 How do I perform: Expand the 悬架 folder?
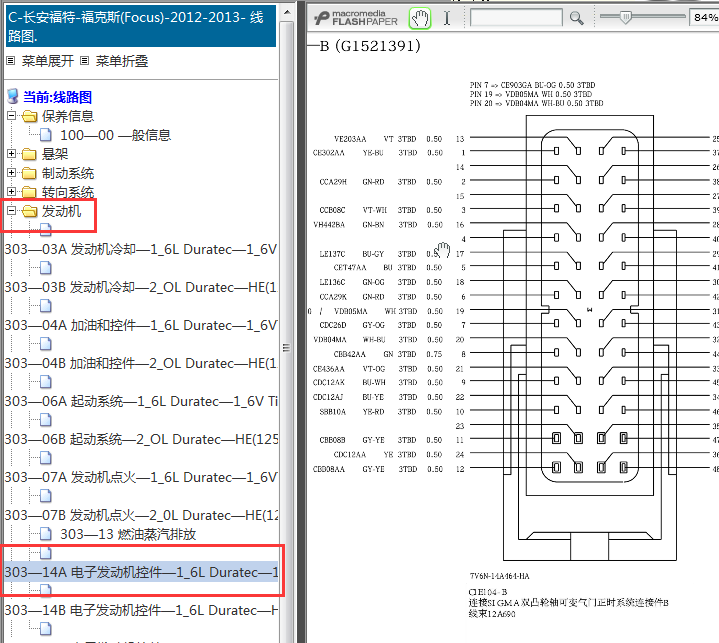(x=11, y=154)
